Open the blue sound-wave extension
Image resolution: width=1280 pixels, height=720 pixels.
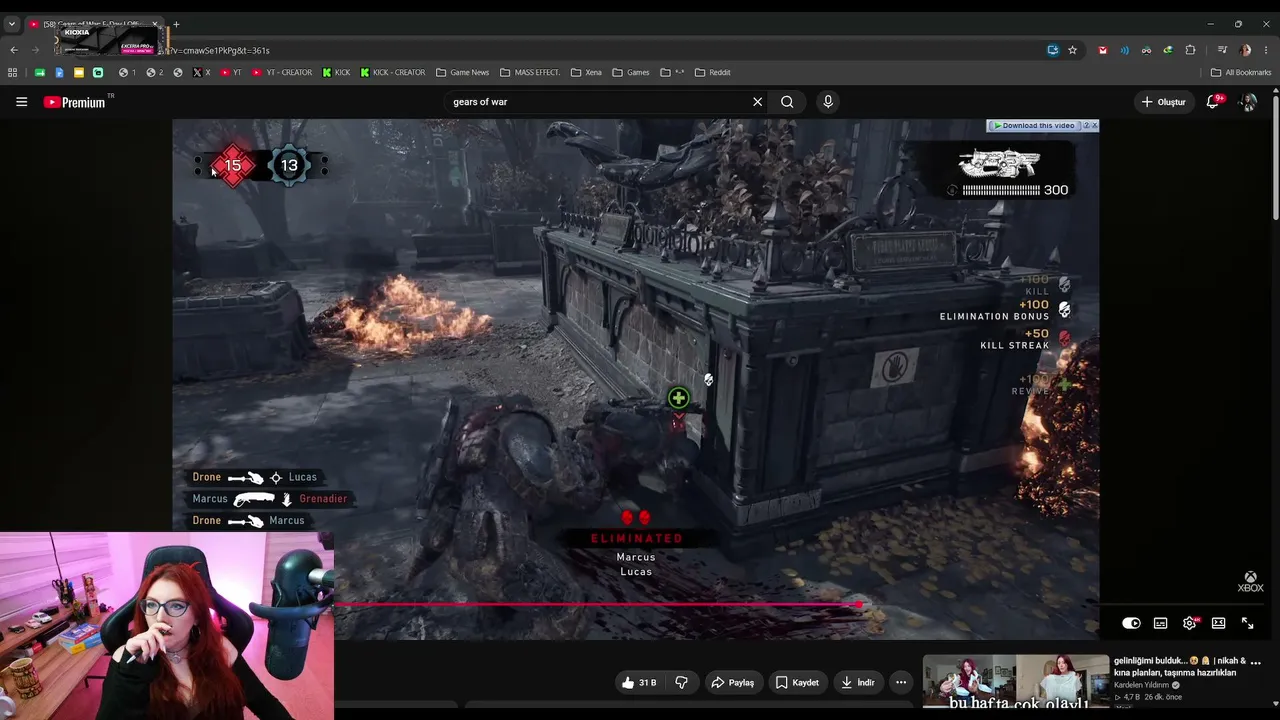[x=1125, y=50]
